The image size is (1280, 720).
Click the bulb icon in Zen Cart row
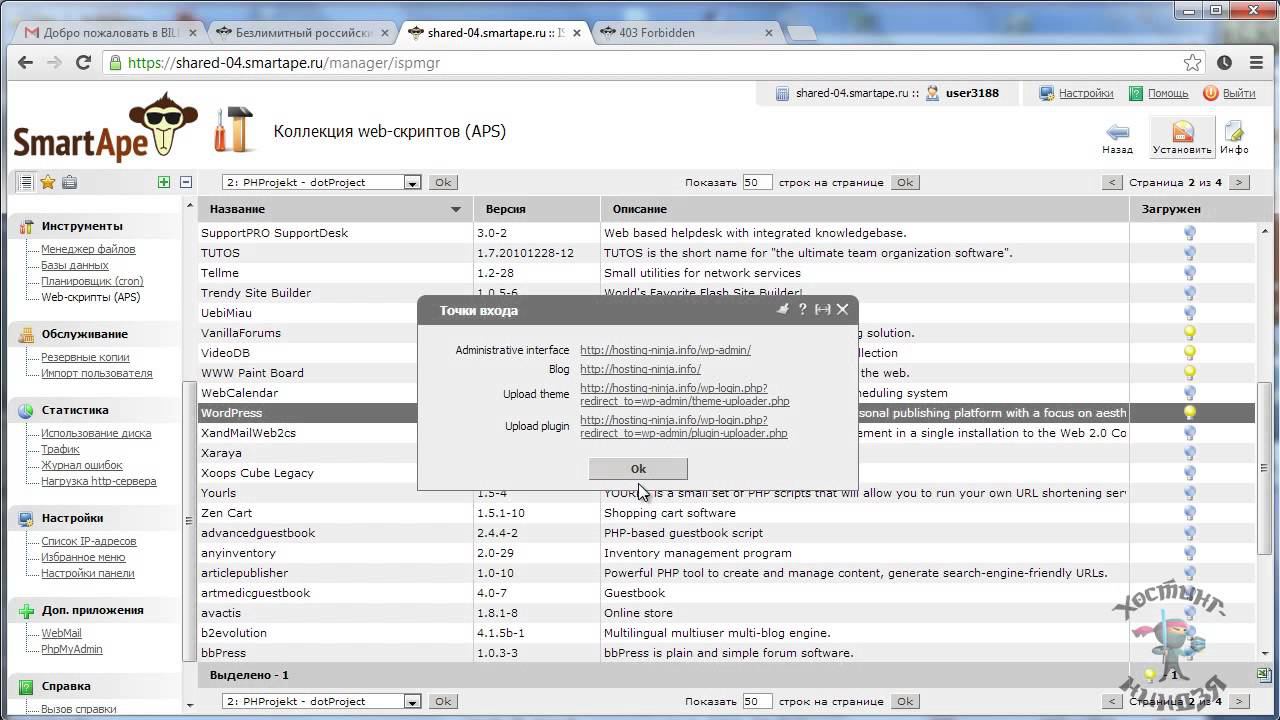point(1190,513)
